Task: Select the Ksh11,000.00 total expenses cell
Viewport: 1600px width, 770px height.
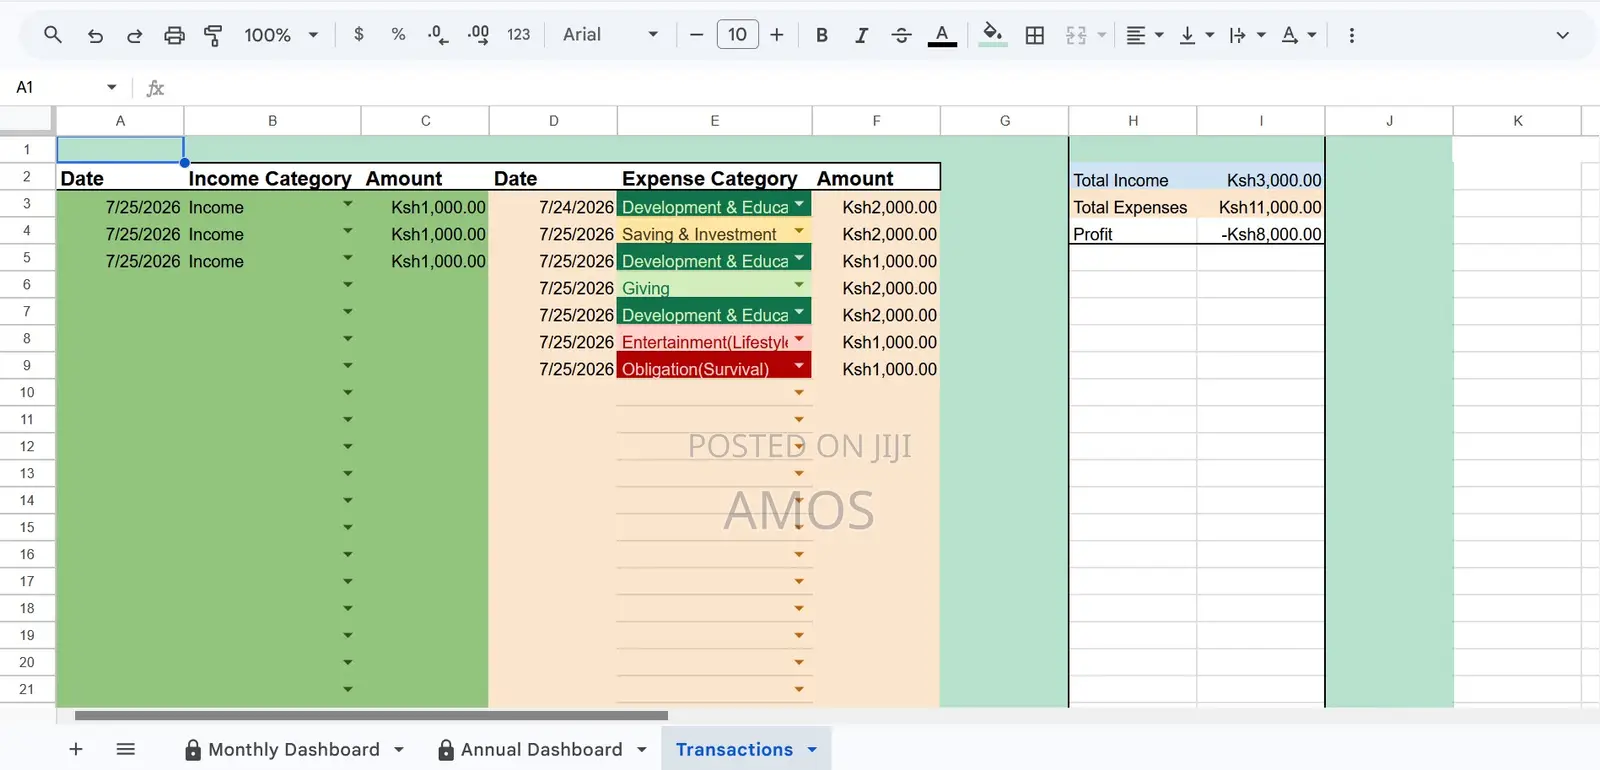Action: click(1261, 207)
